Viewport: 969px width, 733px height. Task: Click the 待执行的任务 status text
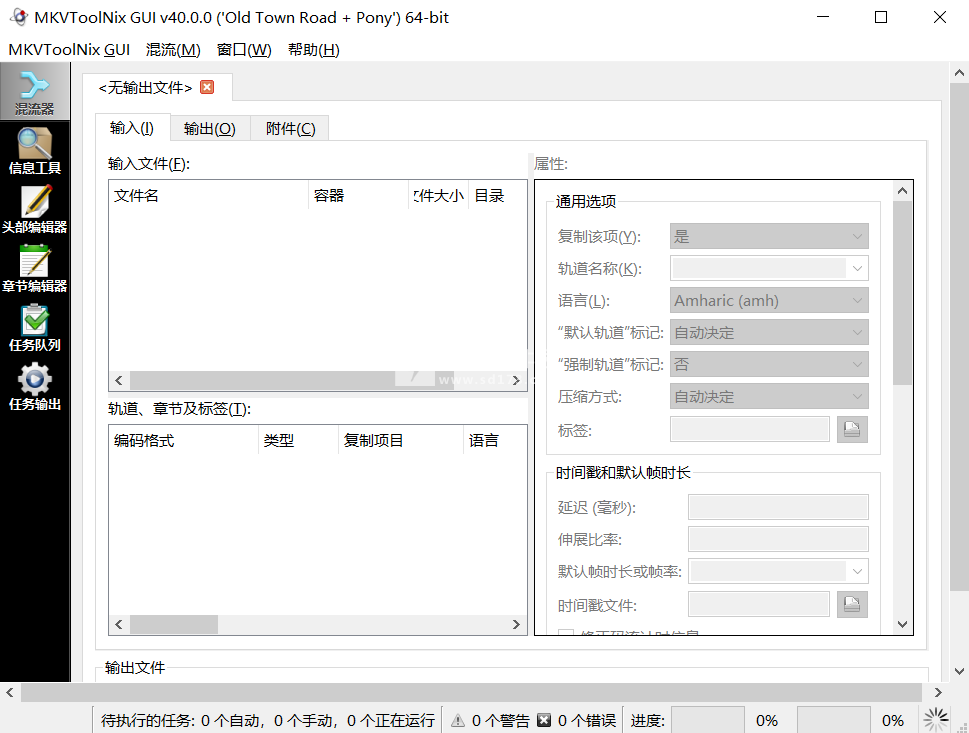268,720
